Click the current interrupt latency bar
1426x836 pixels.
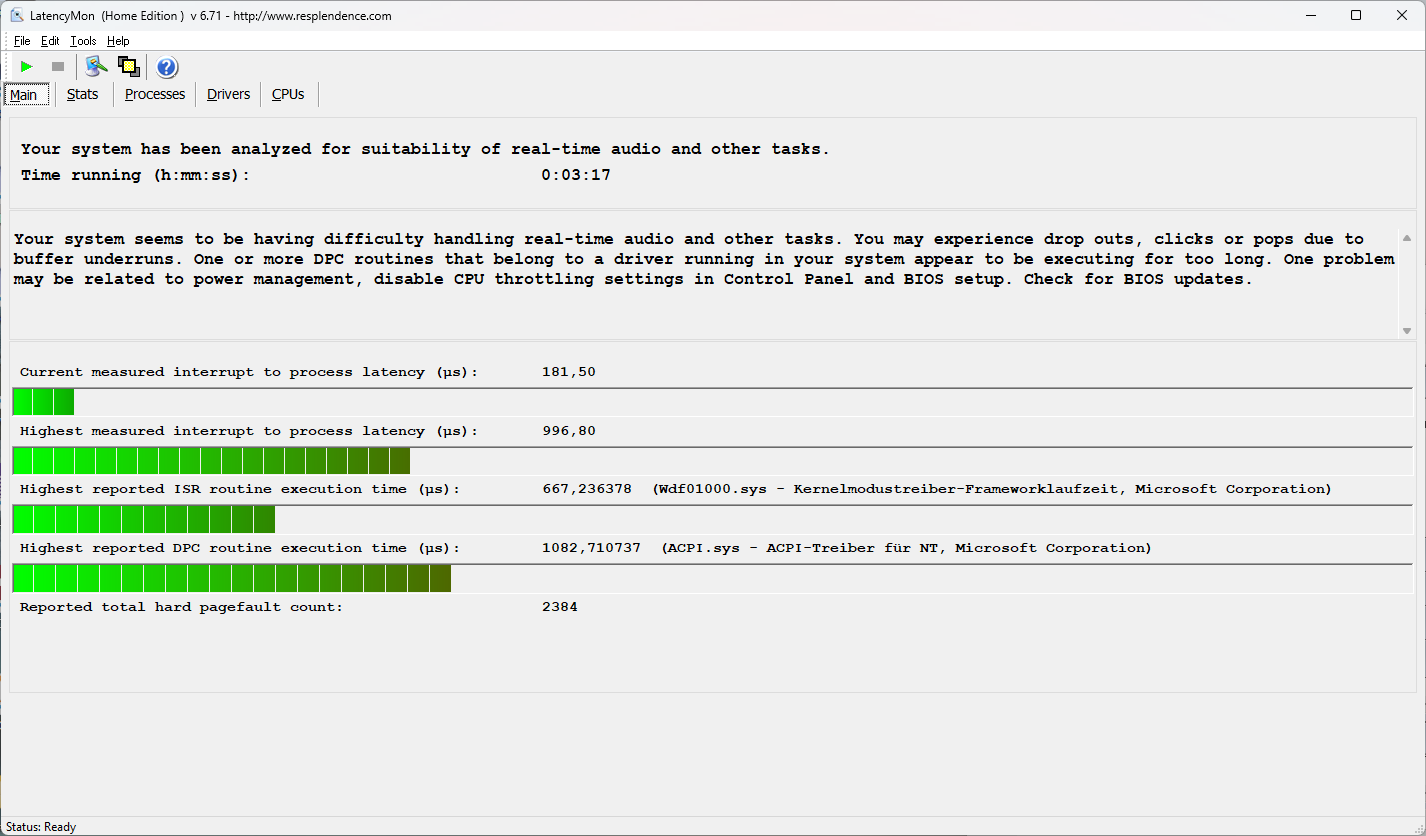coord(712,402)
